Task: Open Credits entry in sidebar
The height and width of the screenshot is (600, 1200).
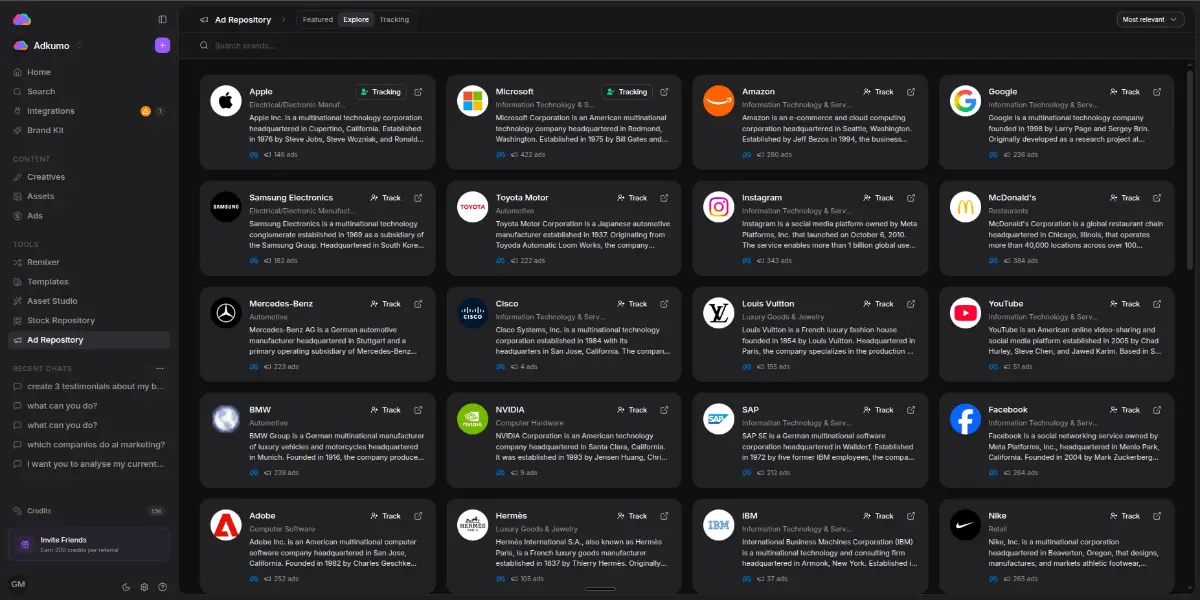Action: 89,510
